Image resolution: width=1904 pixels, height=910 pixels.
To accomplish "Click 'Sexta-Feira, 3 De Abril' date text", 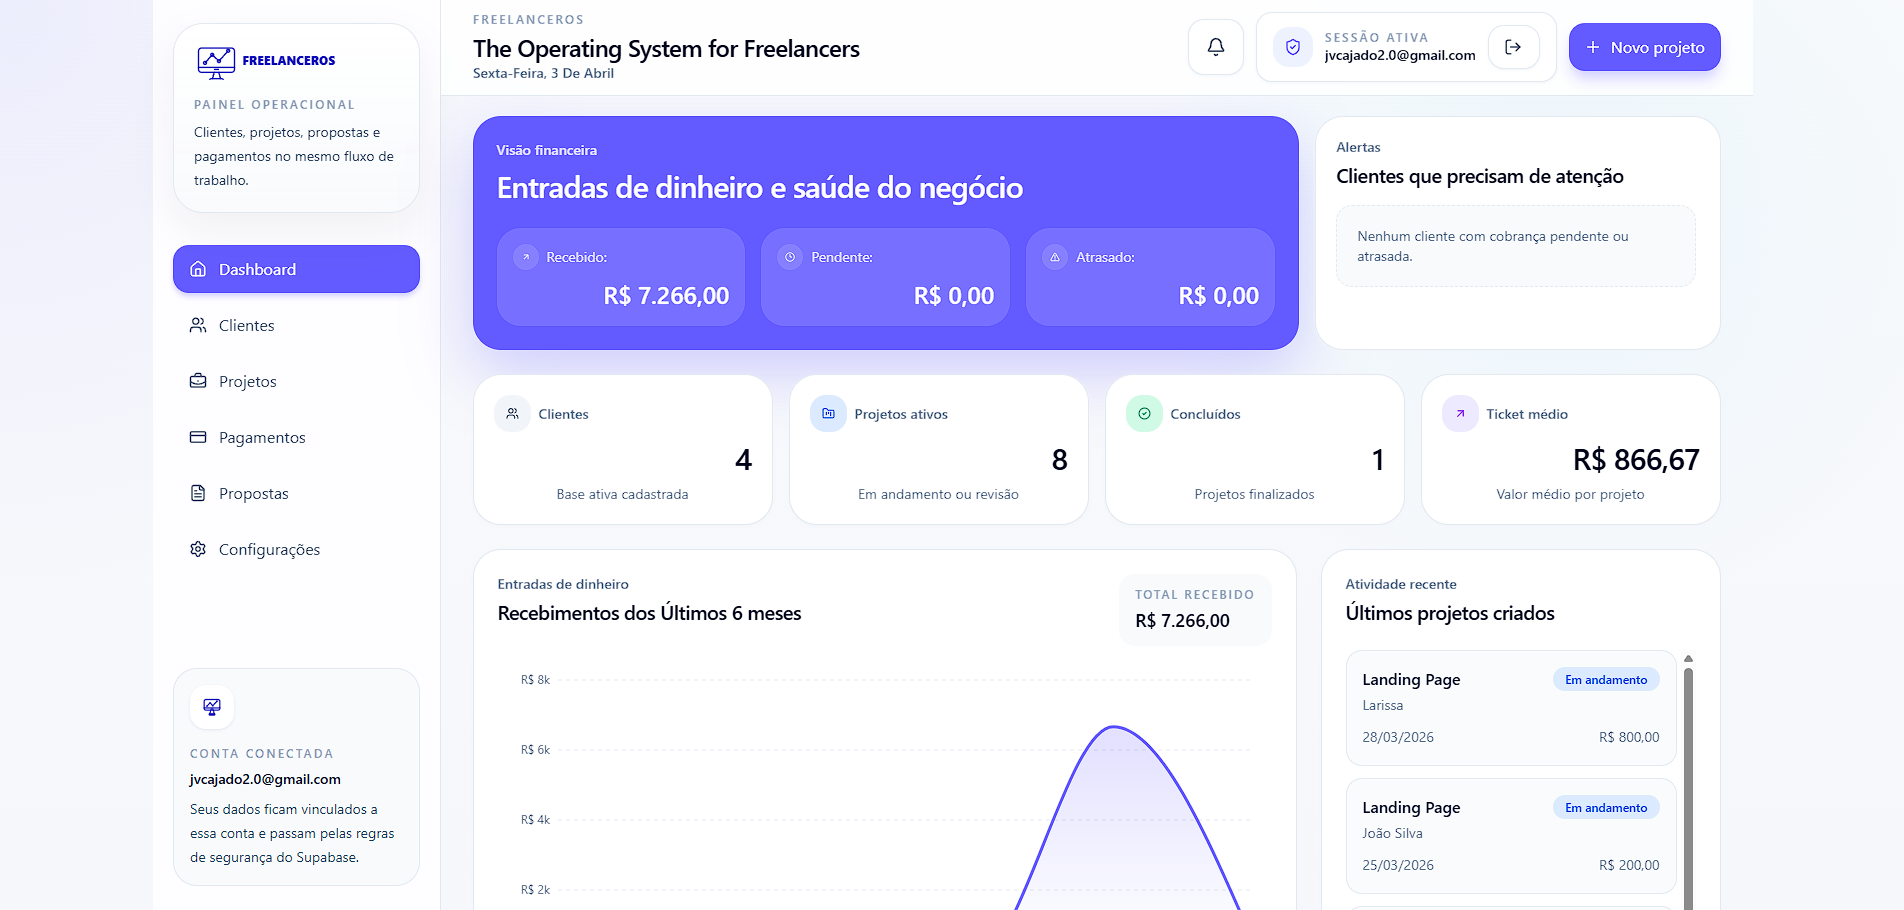I will click(x=543, y=73).
